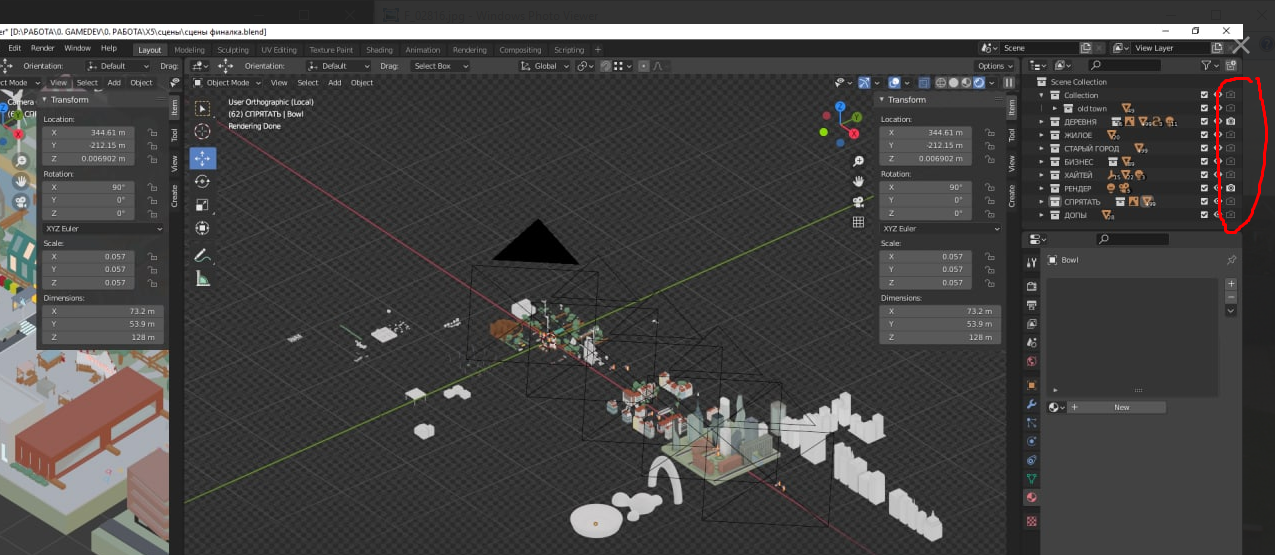The width and height of the screenshot is (1275, 555).
Task: Activate the highlighted Move tool
Action: coord(202,158)
